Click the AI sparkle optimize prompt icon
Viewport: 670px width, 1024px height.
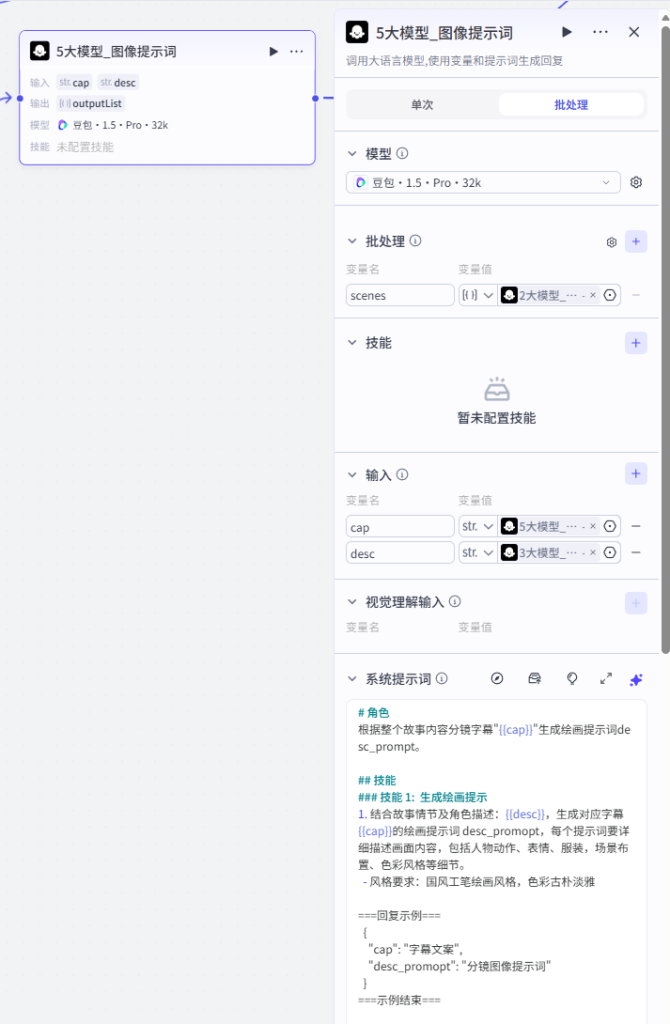pyautogui.click(x=636, y=680)
